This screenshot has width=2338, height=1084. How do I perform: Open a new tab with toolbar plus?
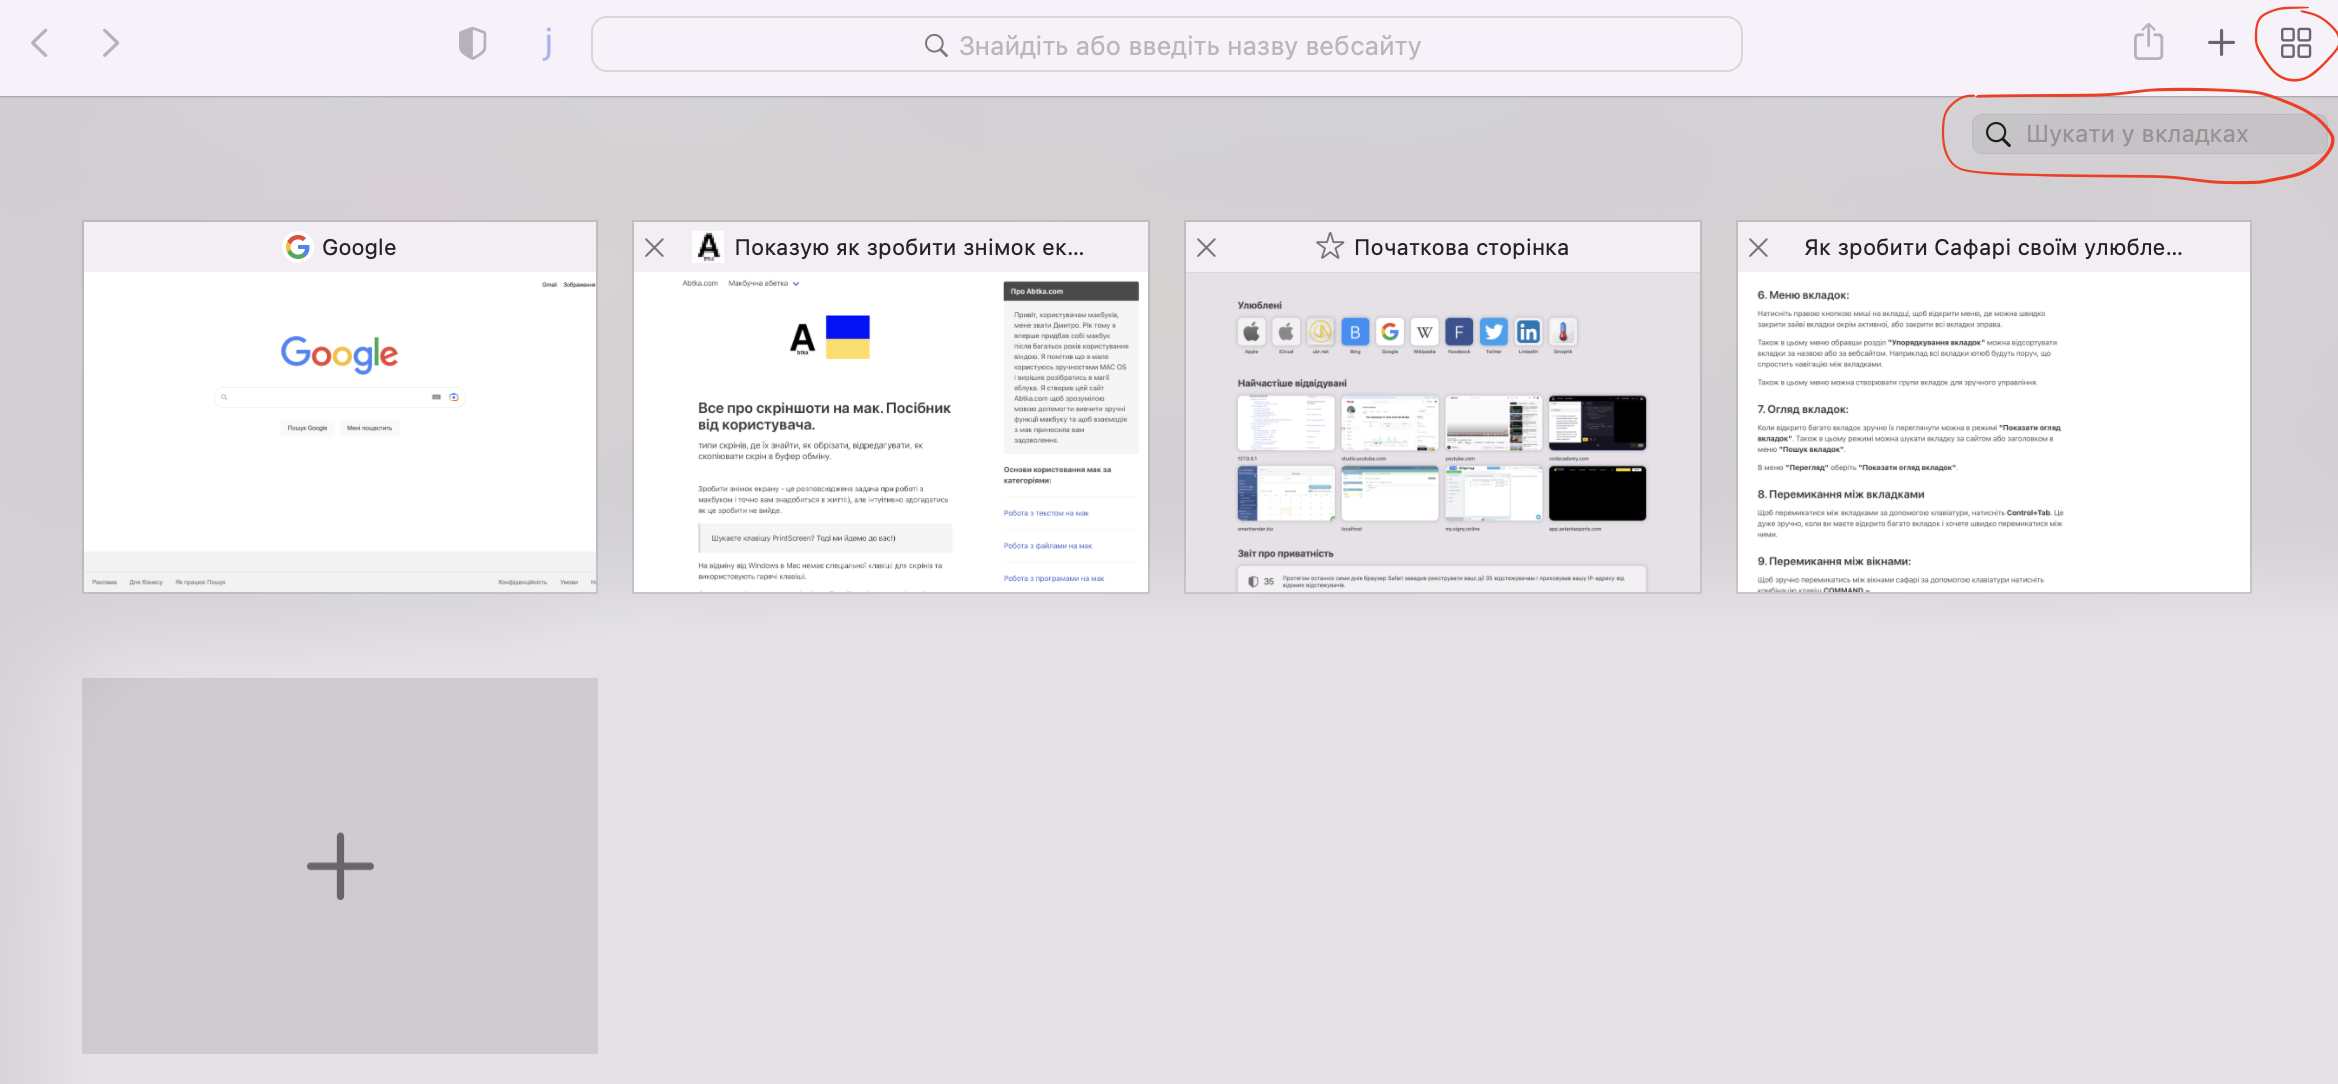(2221, 43)
